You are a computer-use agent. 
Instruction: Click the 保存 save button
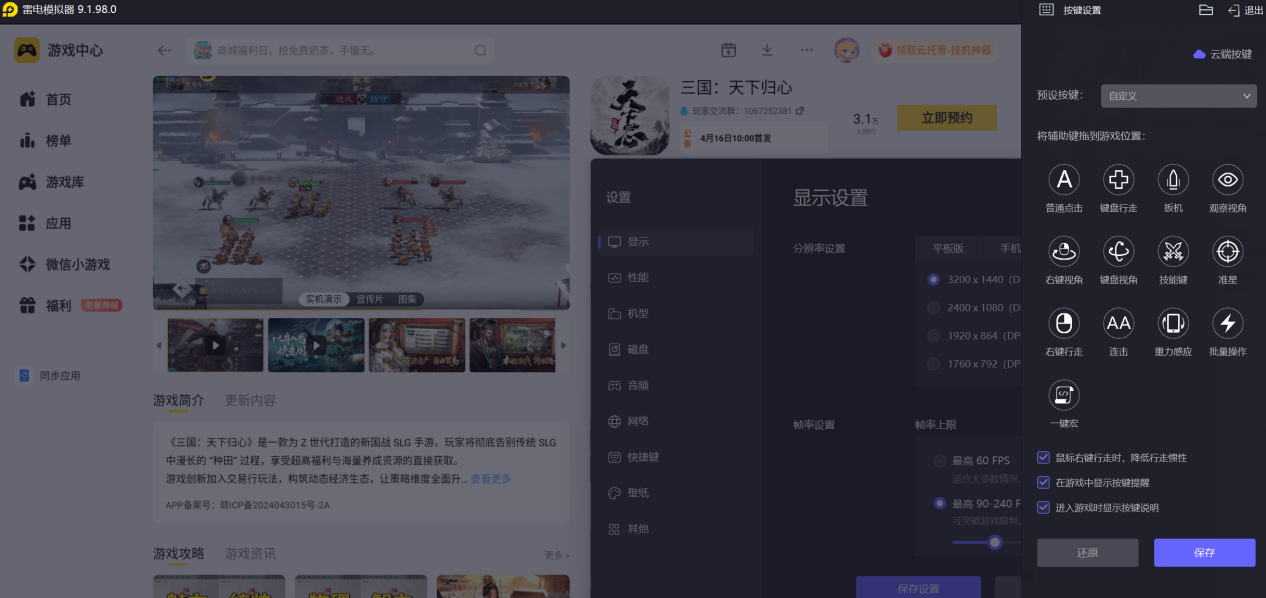tap(1204, 553)
